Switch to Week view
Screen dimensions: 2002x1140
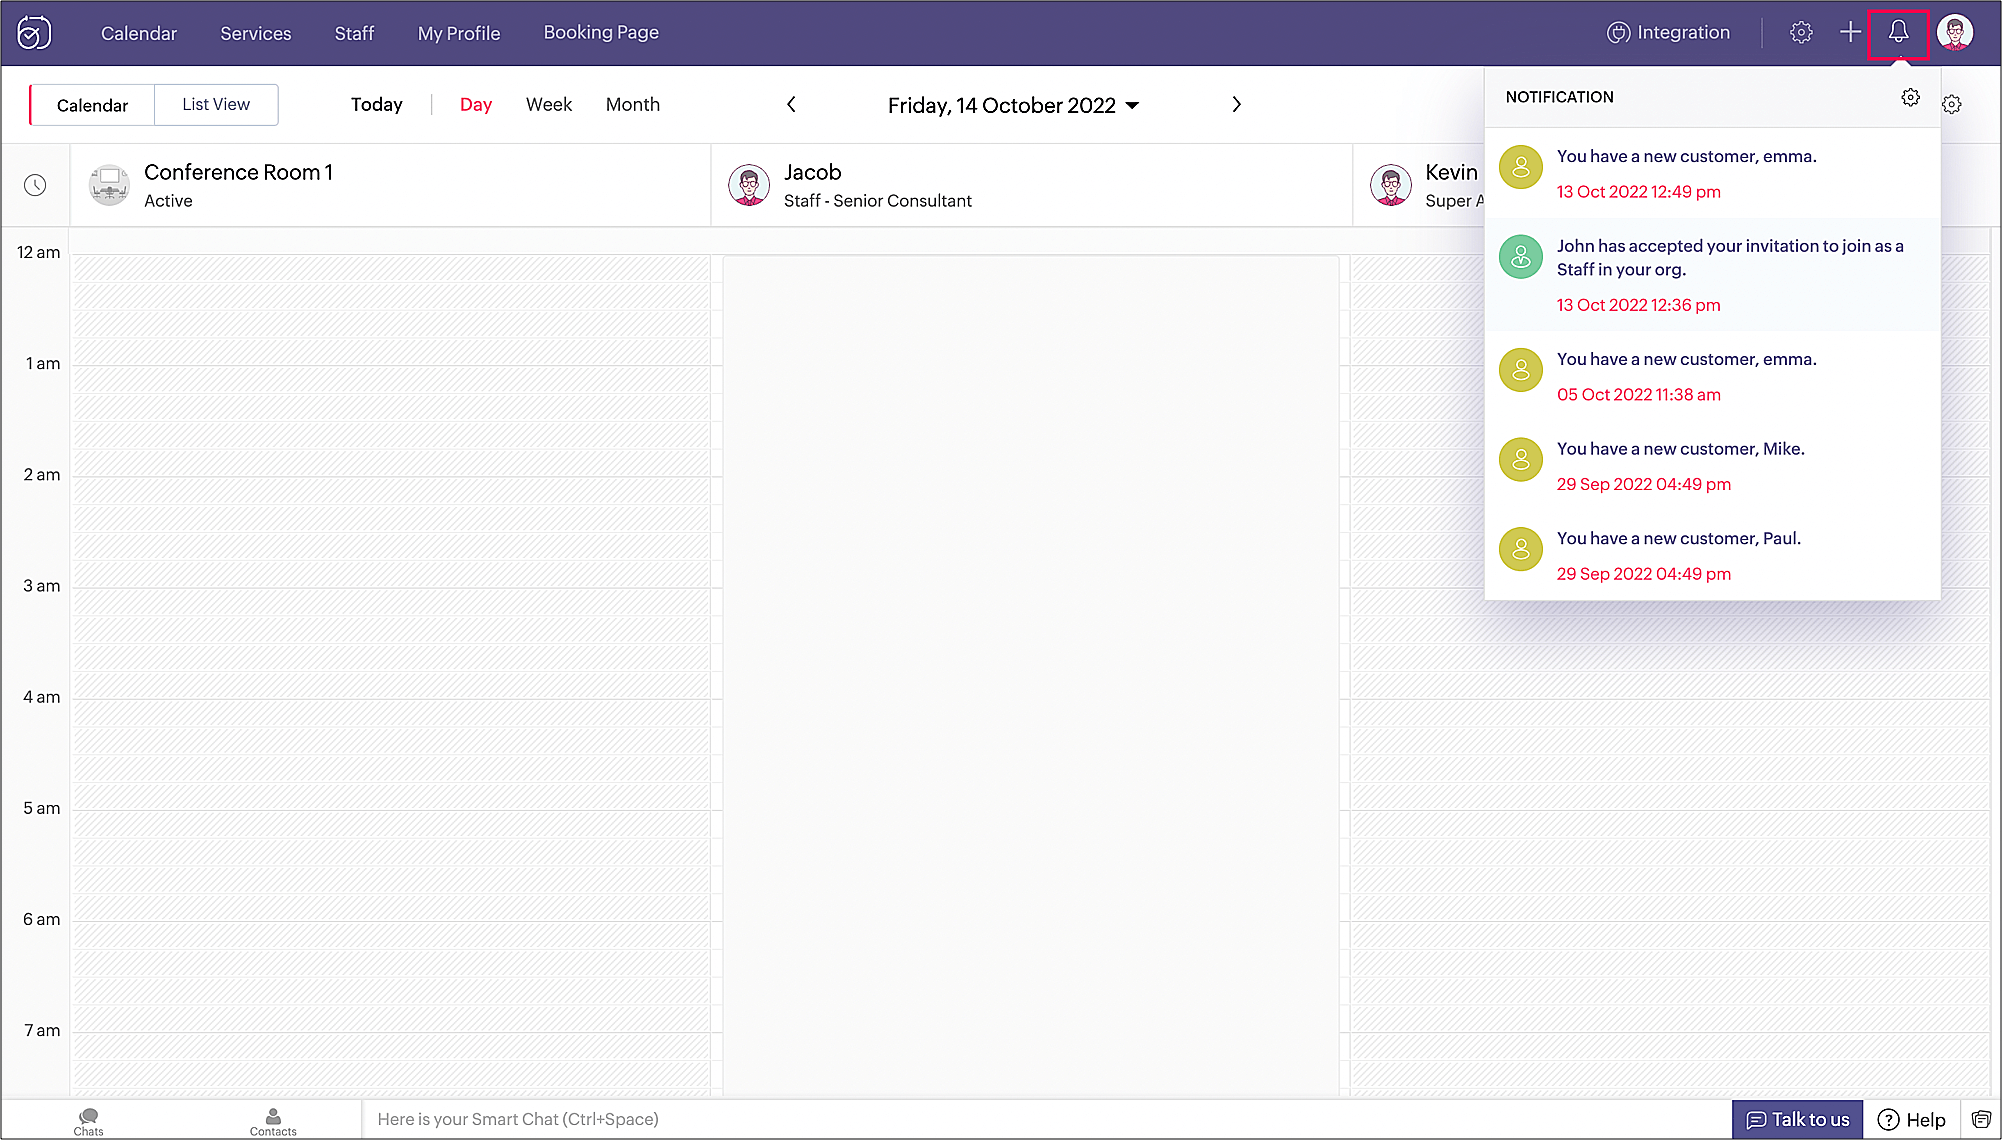[x=549, y=104]
